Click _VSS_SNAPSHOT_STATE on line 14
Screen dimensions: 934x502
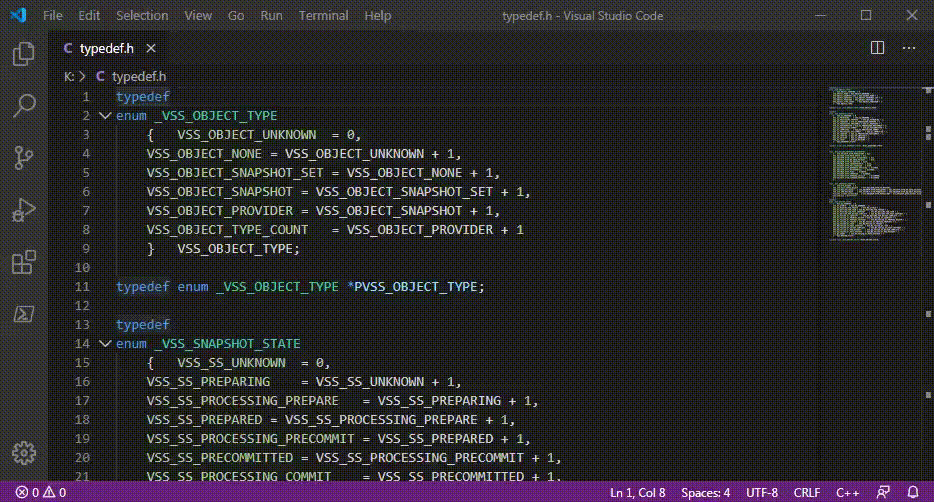[227, 344]
